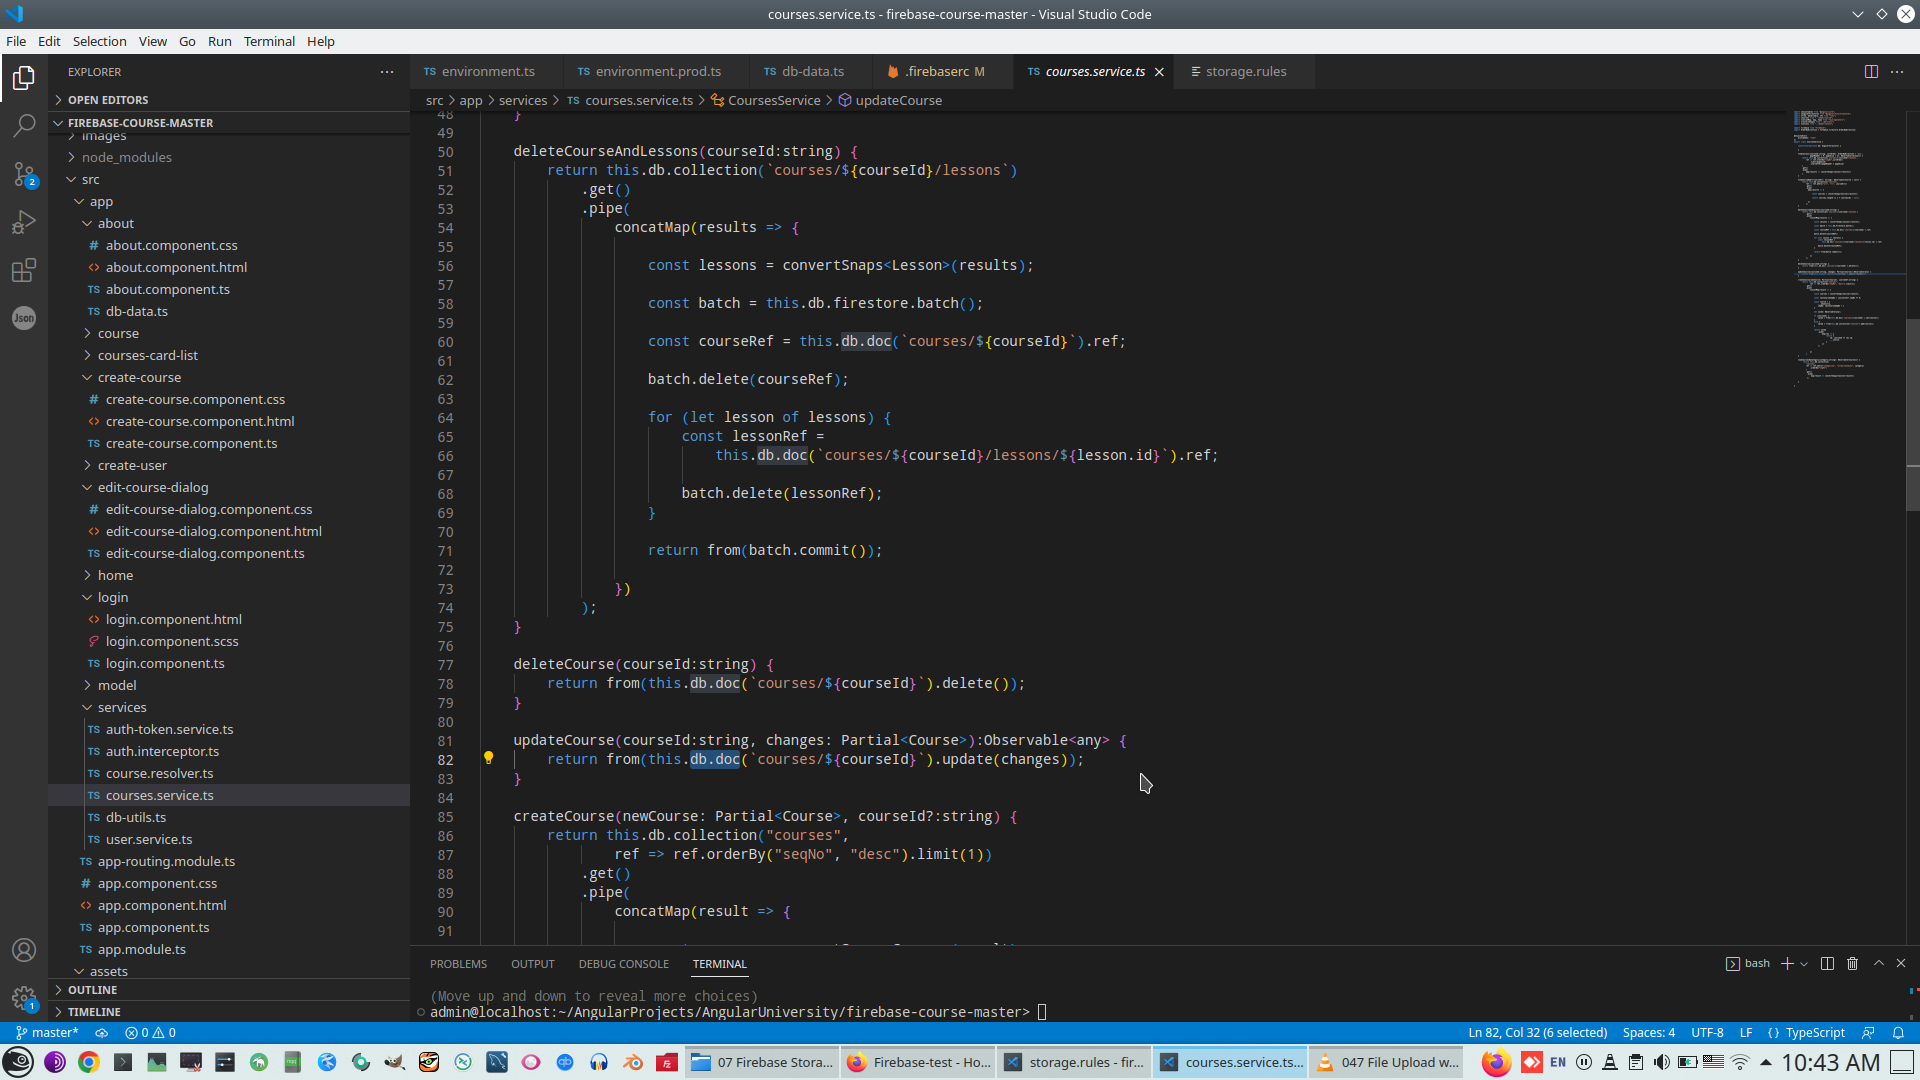Image resolution: width=1920 pixels, height=1080 pixels.
Task: Open the Extensions view
Action: 24,270
